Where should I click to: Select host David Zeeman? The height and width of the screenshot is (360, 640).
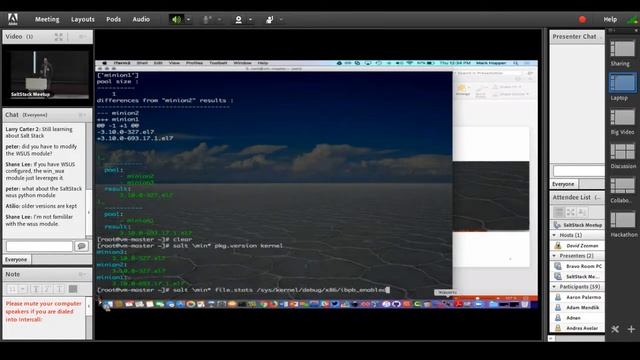tap(578, 246)
